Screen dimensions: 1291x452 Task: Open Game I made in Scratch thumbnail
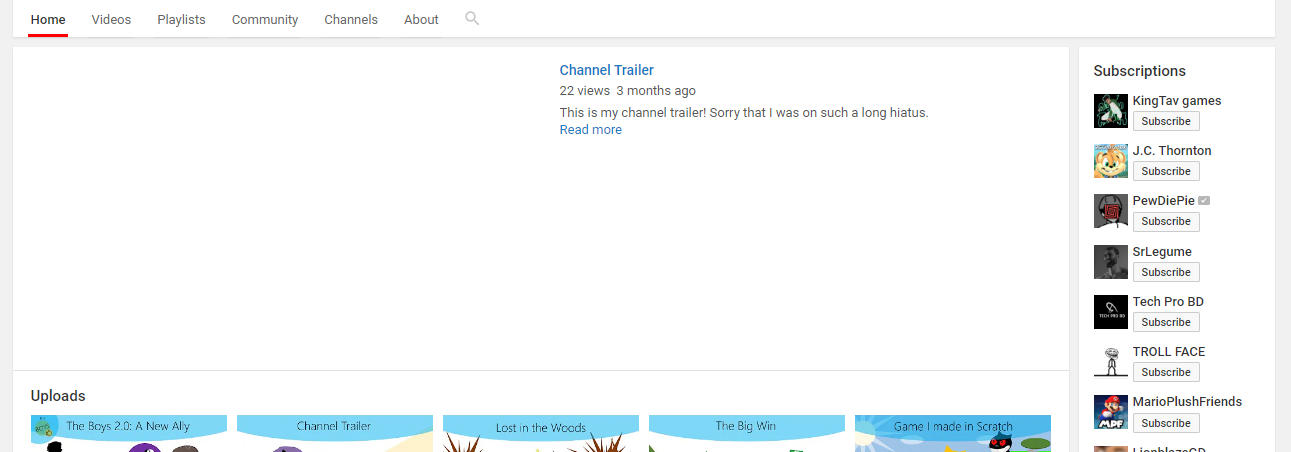953,433
